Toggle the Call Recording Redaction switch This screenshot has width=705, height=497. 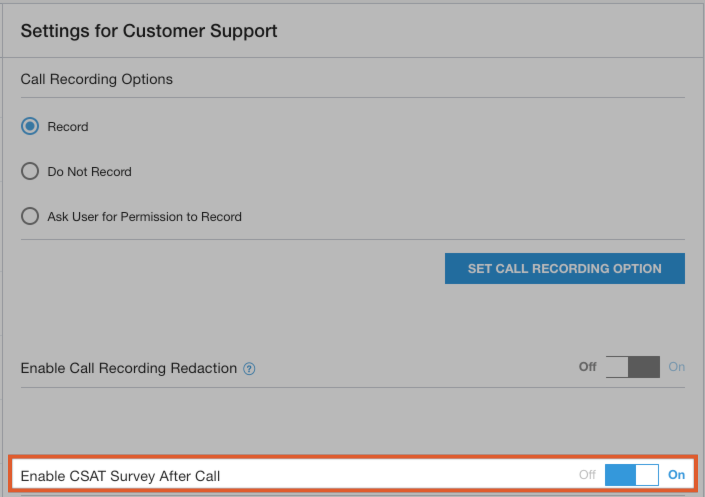click(632, 367)
